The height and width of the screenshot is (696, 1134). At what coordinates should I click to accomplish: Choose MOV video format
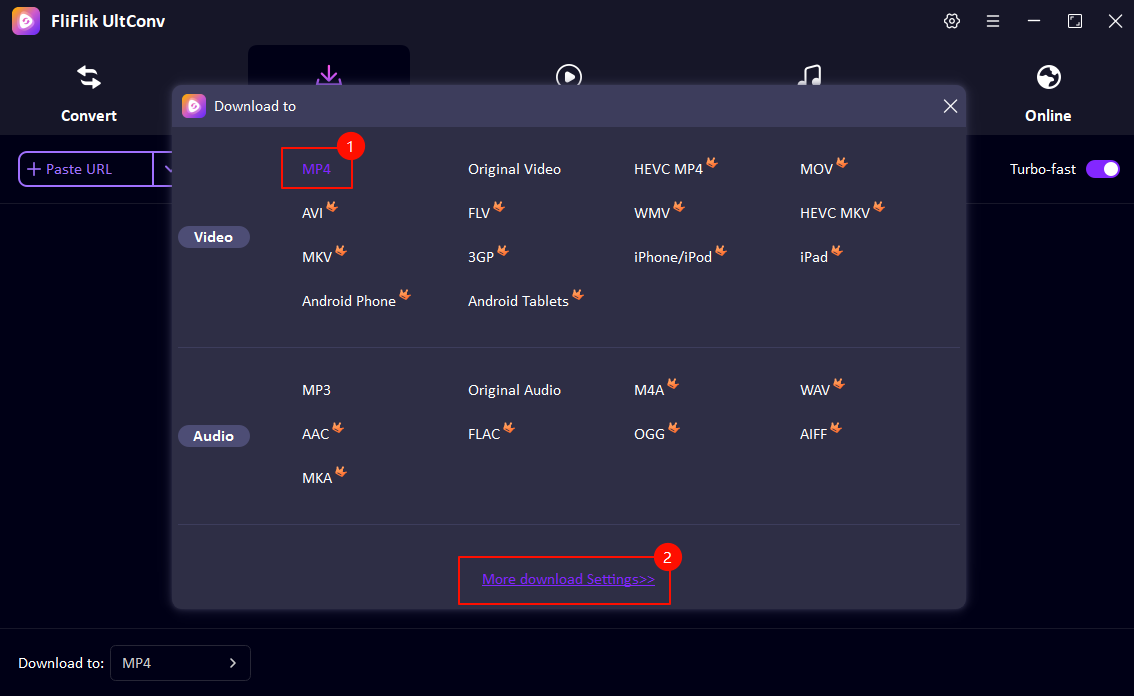tap(817, 169)
